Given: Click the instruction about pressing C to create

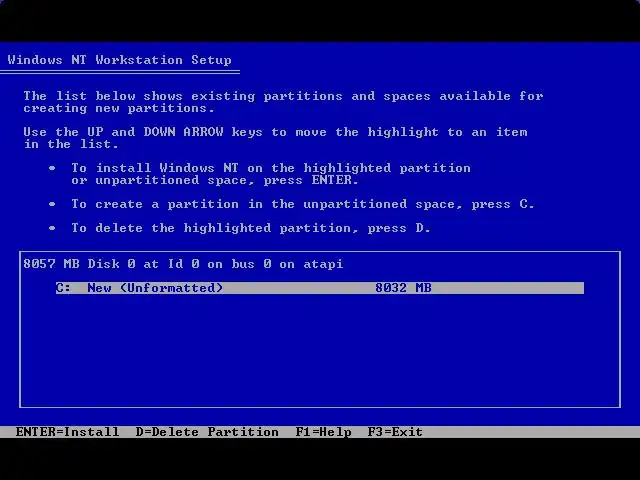Looking at the screenshot, I should tap(302, 204).
